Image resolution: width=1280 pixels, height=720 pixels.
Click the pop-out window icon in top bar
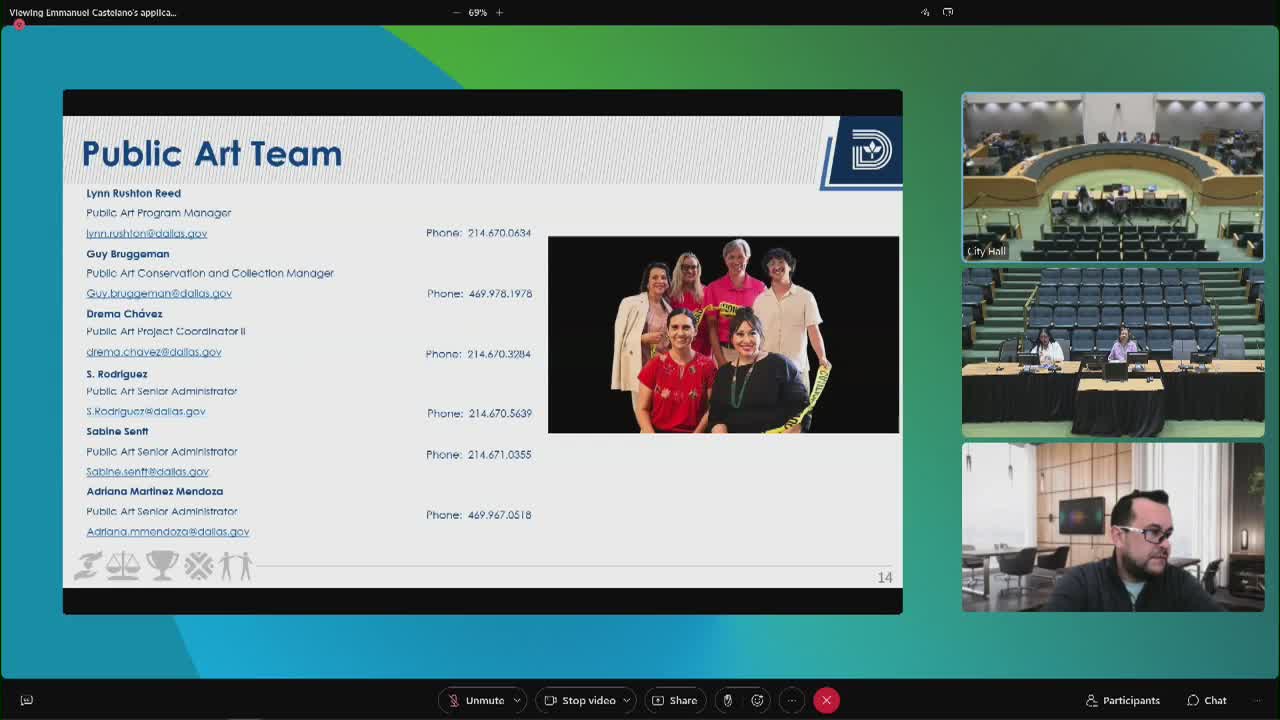tap(948, 12)
